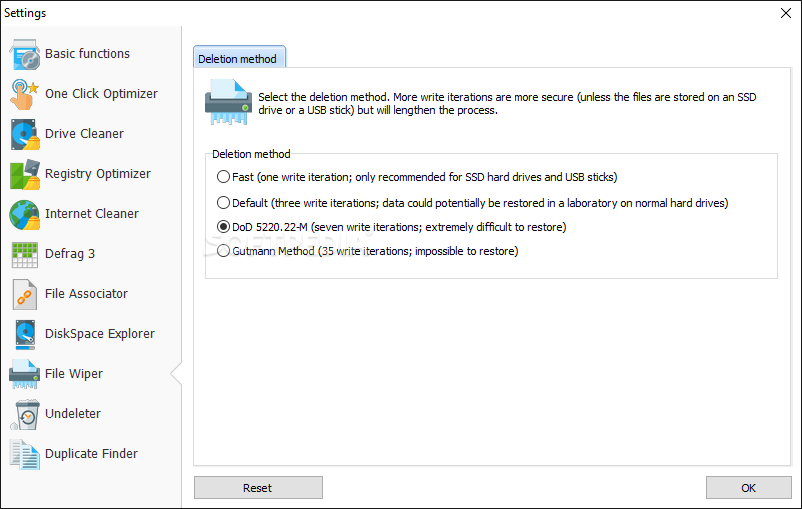Click the Duplicate Finder documents icon

pyautogui.click(x=25, y=454)
